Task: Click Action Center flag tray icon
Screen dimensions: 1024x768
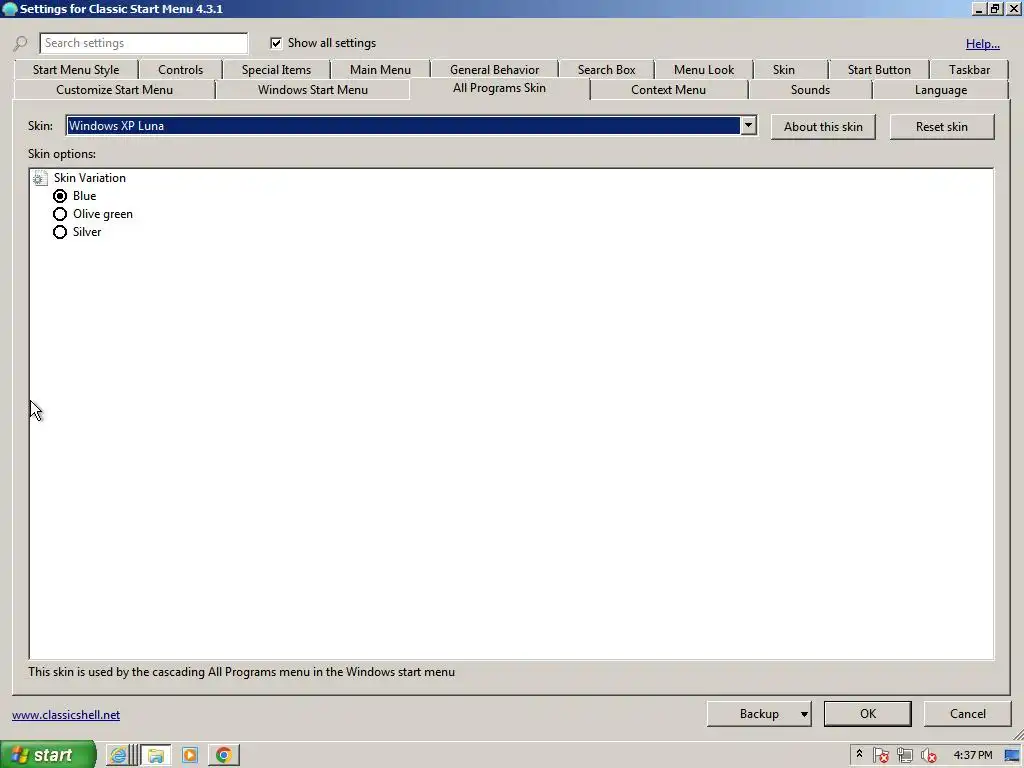Action: coord(880,756)
